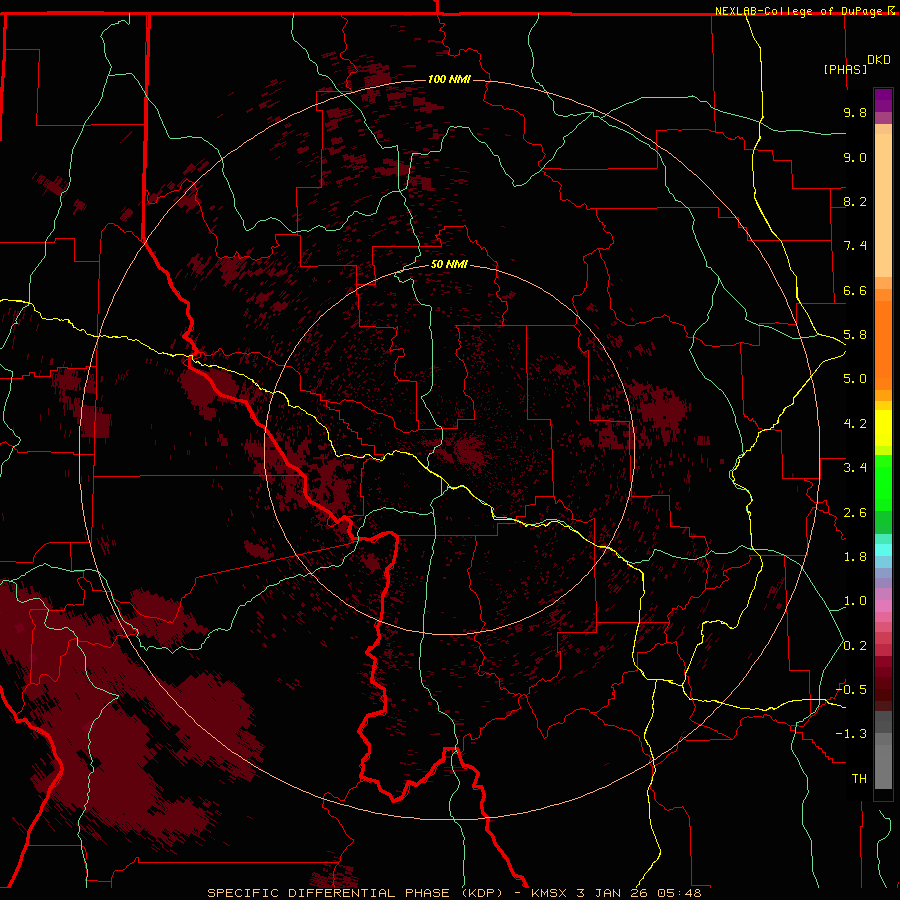Pick the orange band of the color bar

pos(883,344)
